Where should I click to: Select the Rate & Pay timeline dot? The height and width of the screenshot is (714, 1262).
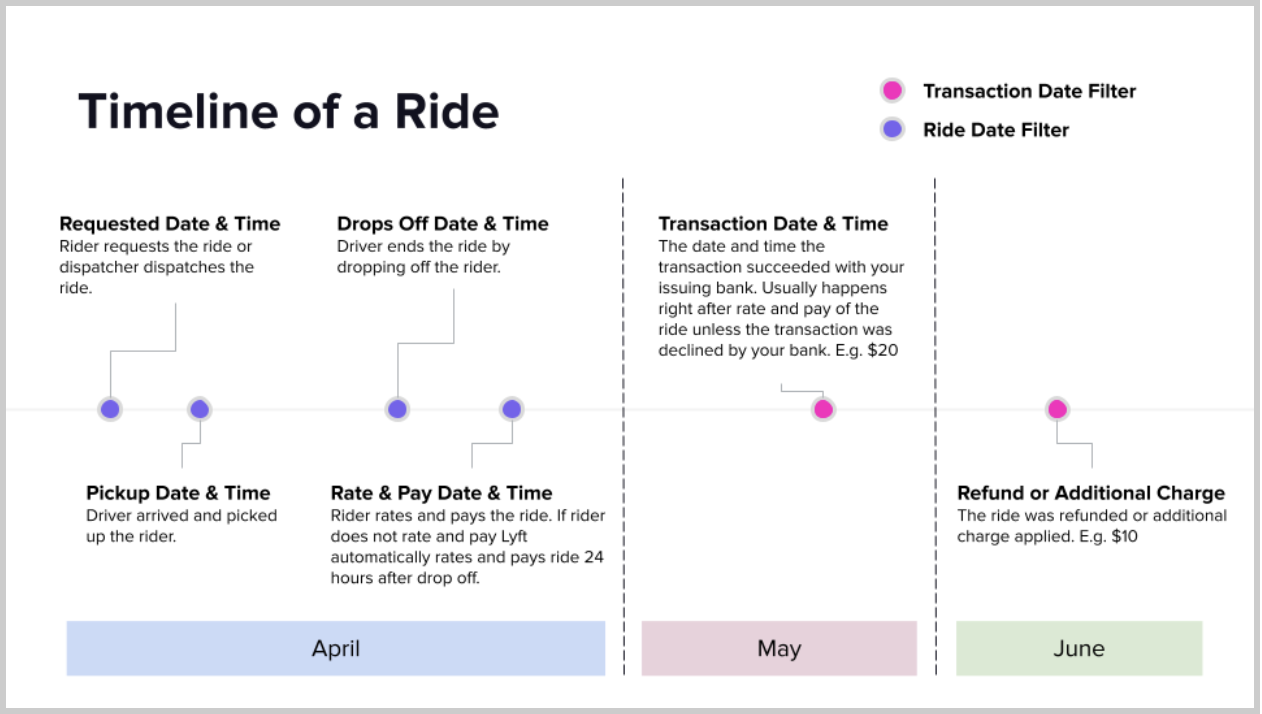(x=511, y=409)
